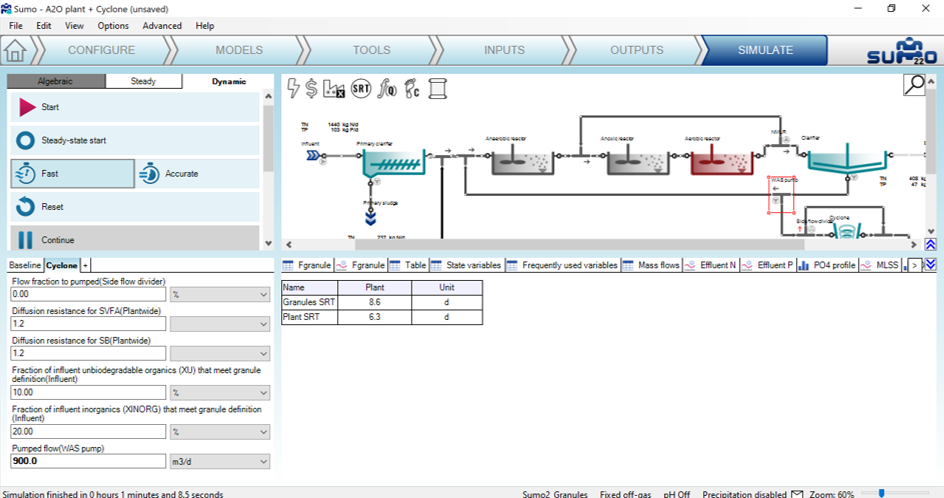Open unit dropdown for Flow fraction to pumped

pyautogui.click(x=220, y=295)
